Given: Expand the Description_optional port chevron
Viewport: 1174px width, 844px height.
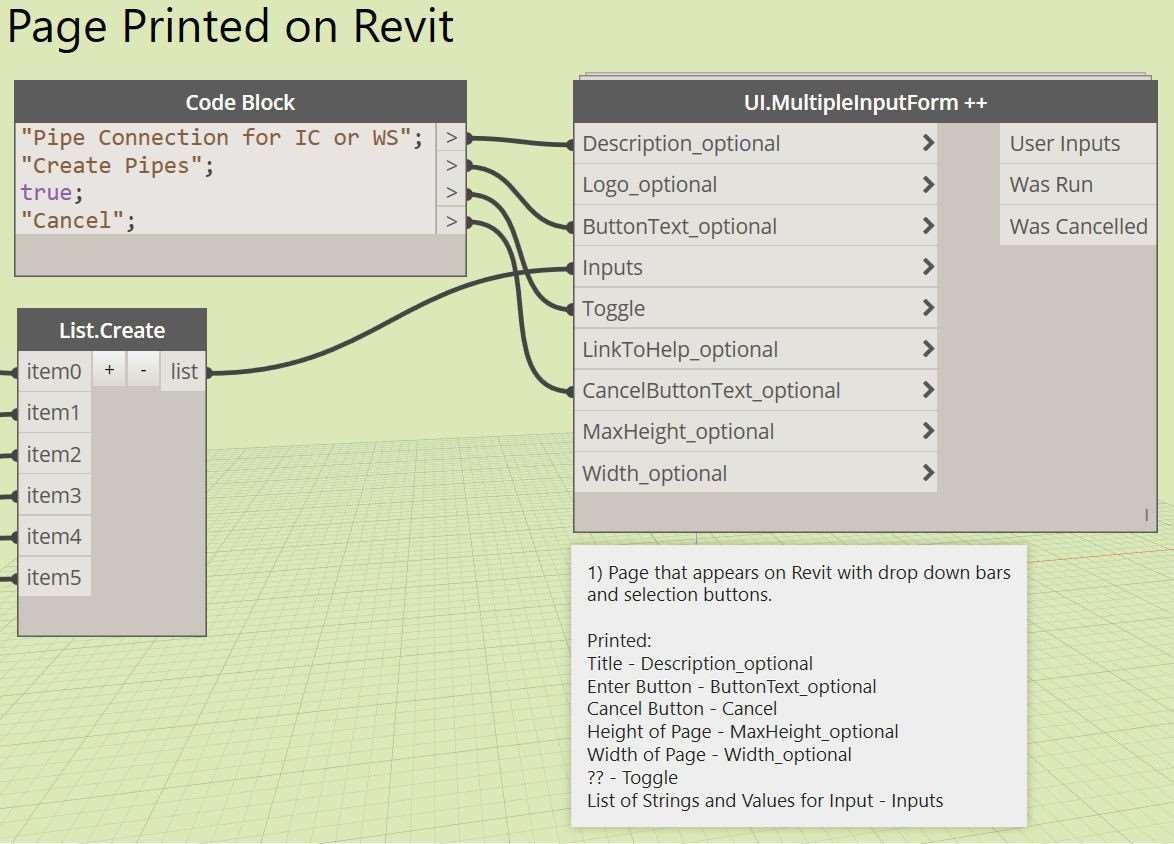Looking at the screenshot, I should pos(928,143).
